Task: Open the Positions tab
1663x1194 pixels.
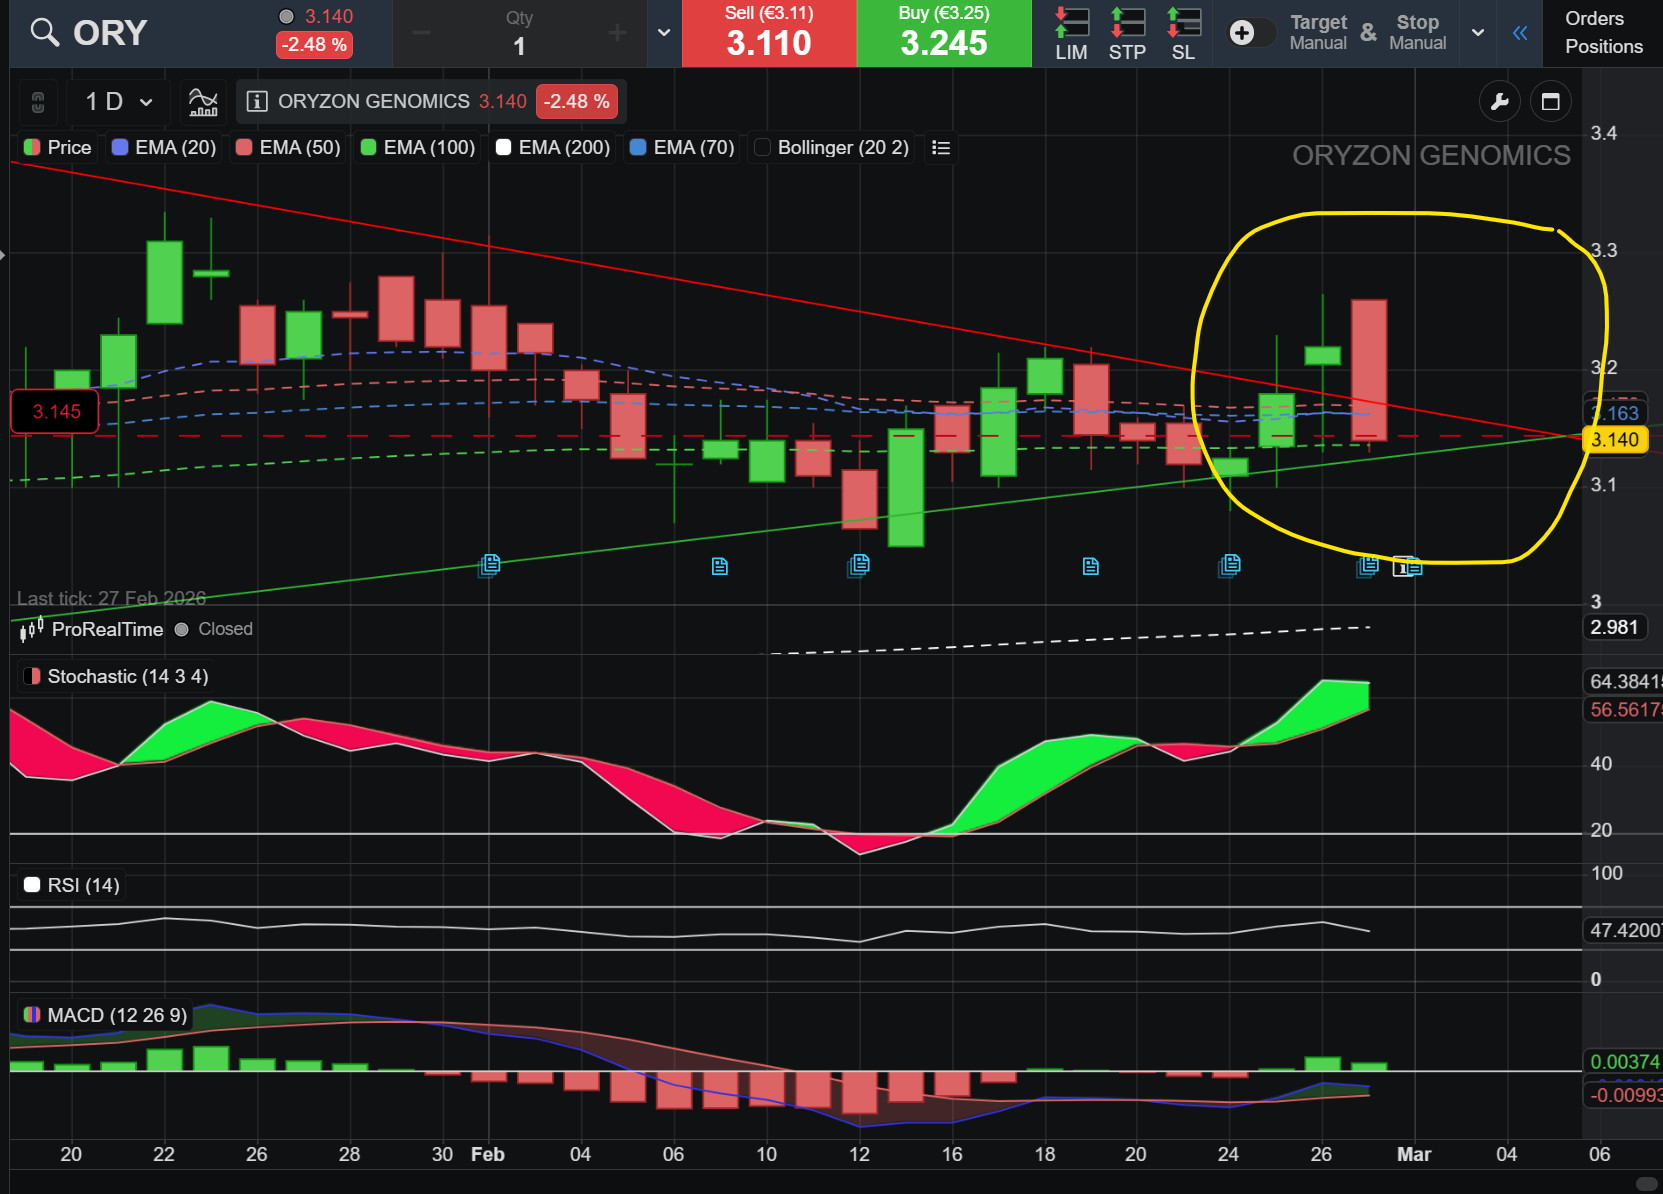Action: point(1604,46)
